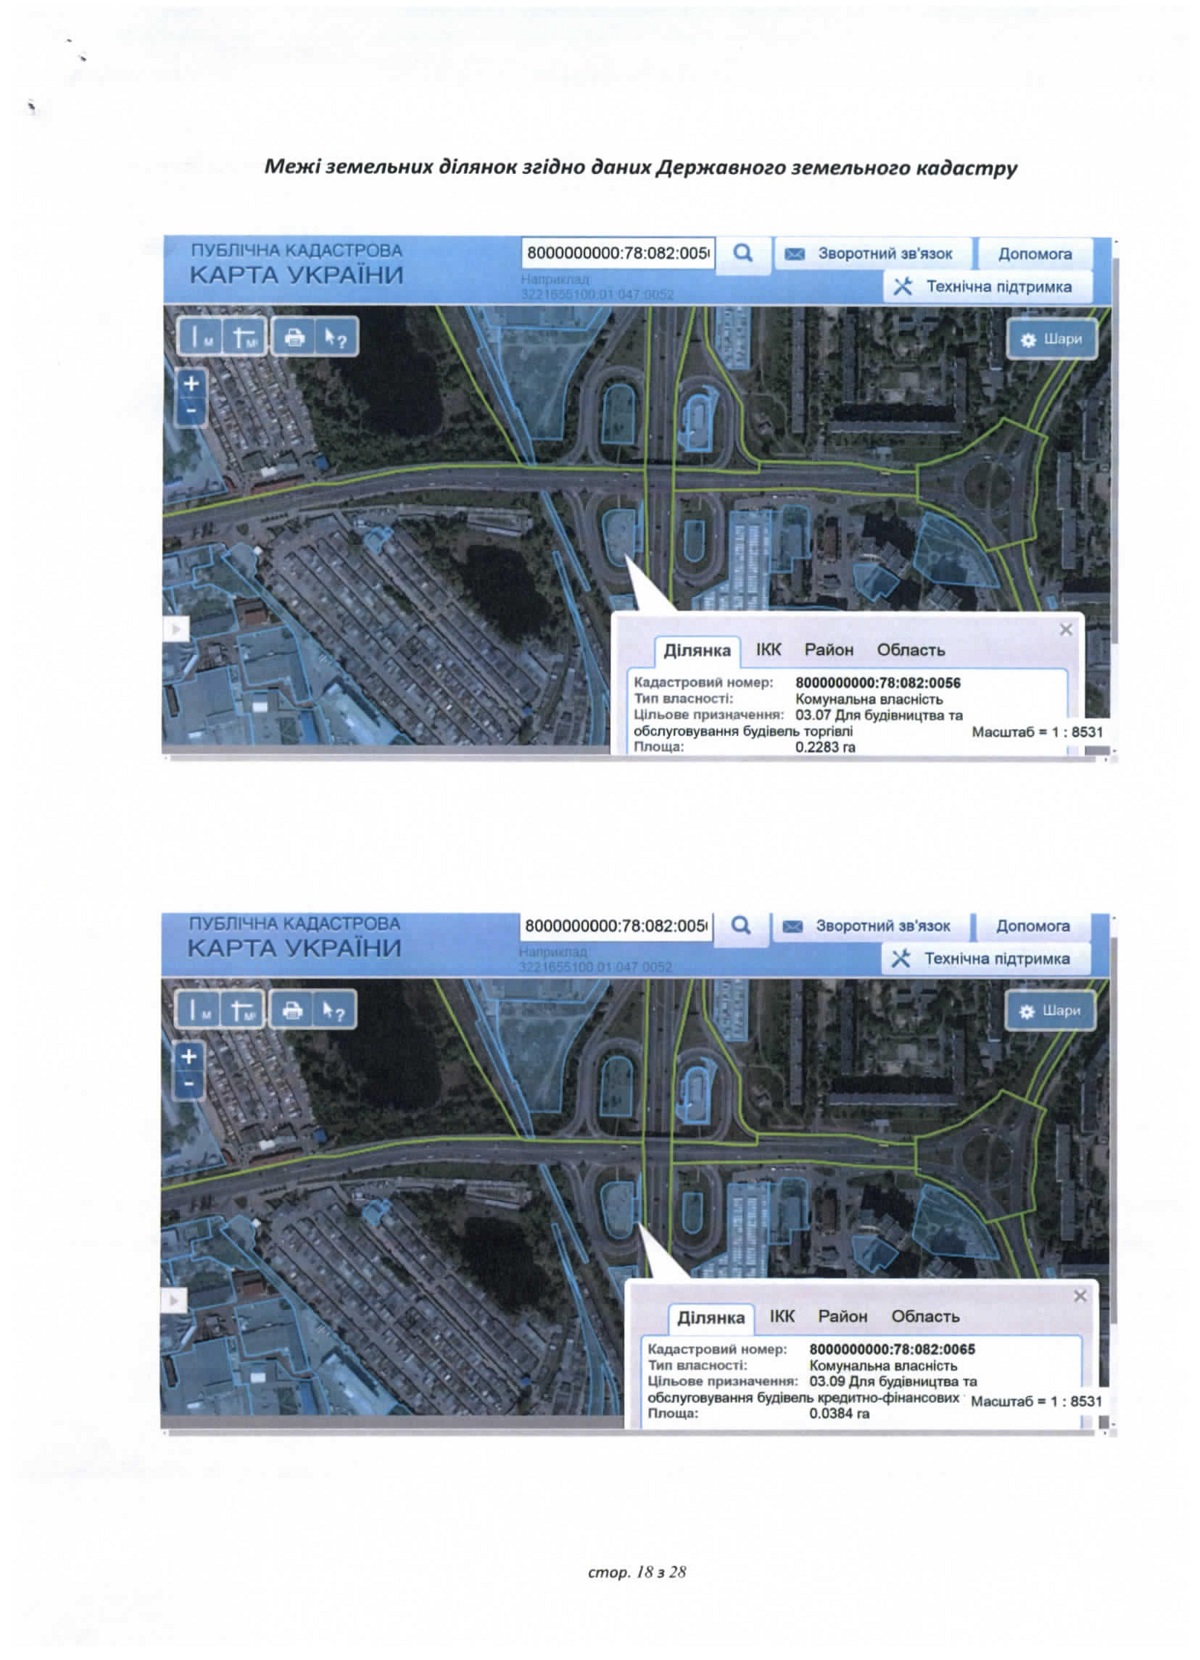This screenshot has height=1660, width=1200.
Task: Open Допомога in the upper map header
Action: (1034, 254)
